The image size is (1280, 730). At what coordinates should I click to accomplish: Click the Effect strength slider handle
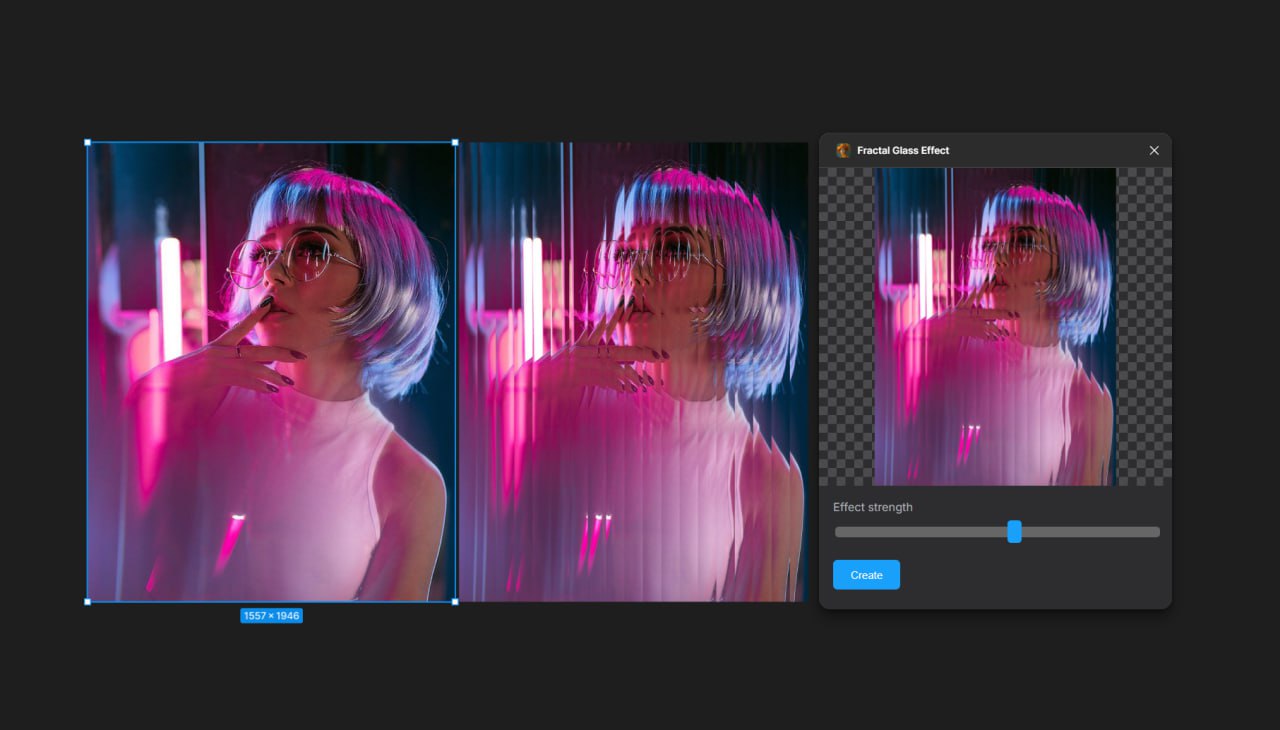click(1014, 532)
